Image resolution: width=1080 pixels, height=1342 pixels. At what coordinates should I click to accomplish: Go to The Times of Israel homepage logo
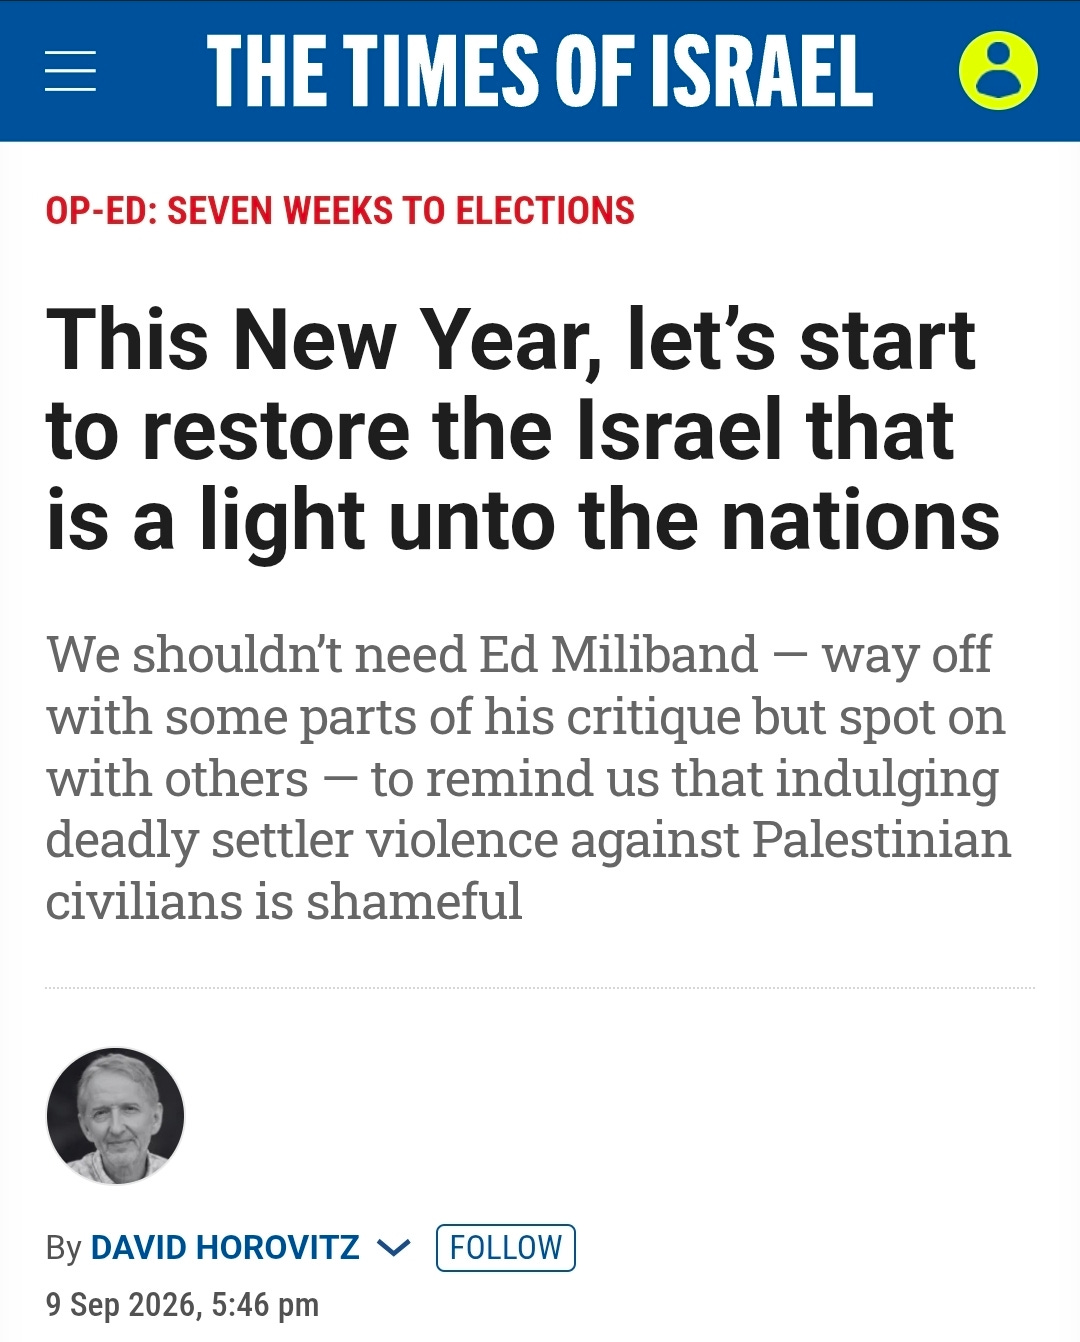540,70
